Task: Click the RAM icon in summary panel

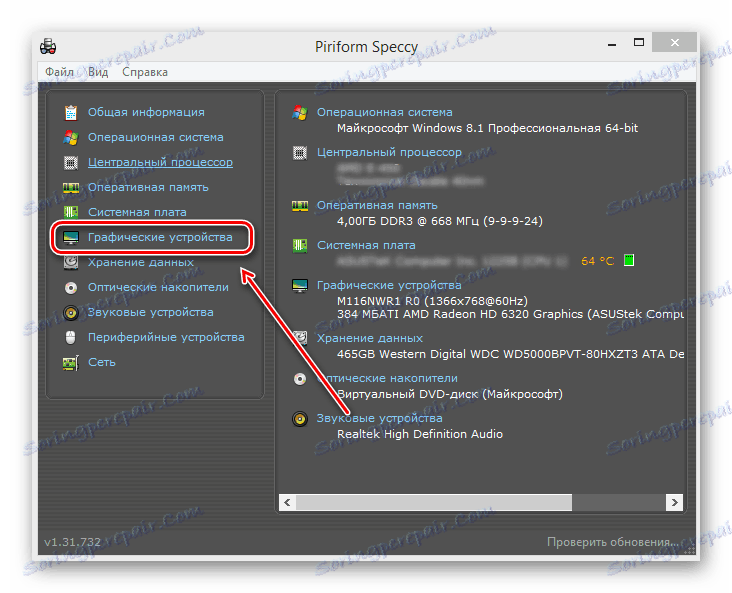Action: (300, 205)
